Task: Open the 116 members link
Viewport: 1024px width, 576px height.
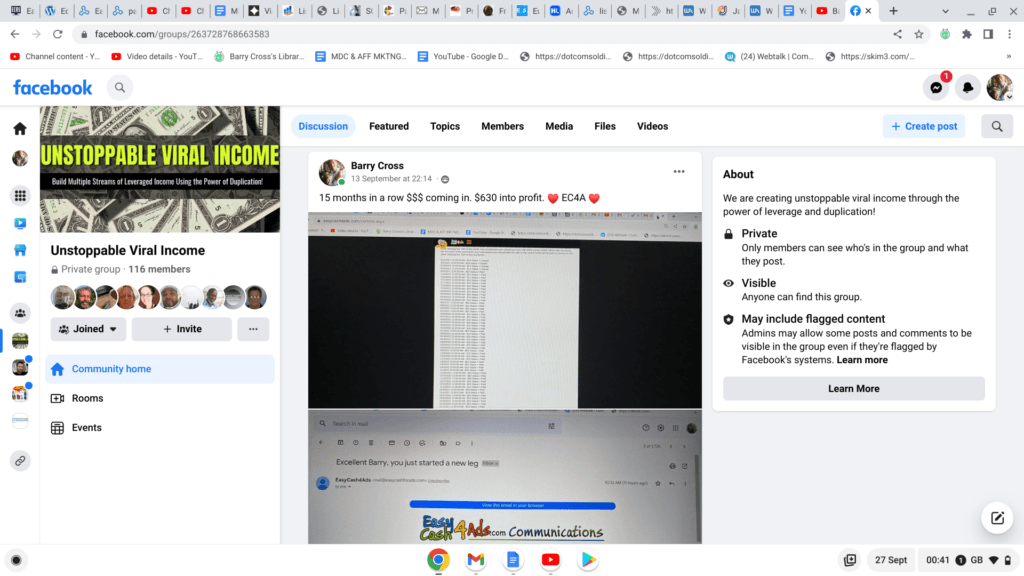Action: pos(159,269)
